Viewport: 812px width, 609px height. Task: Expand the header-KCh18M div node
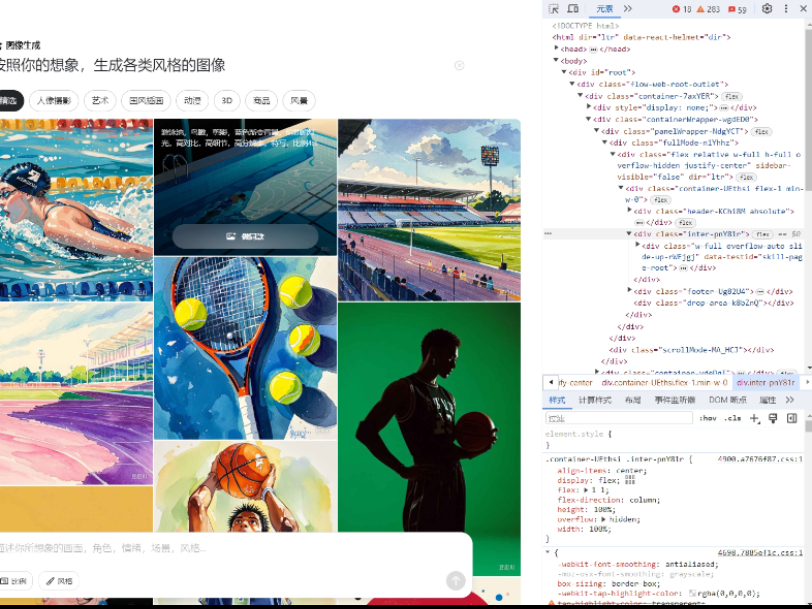pyautogui.click(x=629, y=210)
